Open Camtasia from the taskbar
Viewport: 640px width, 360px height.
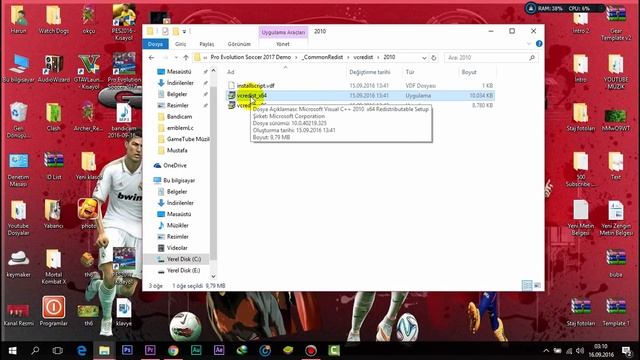334,350
